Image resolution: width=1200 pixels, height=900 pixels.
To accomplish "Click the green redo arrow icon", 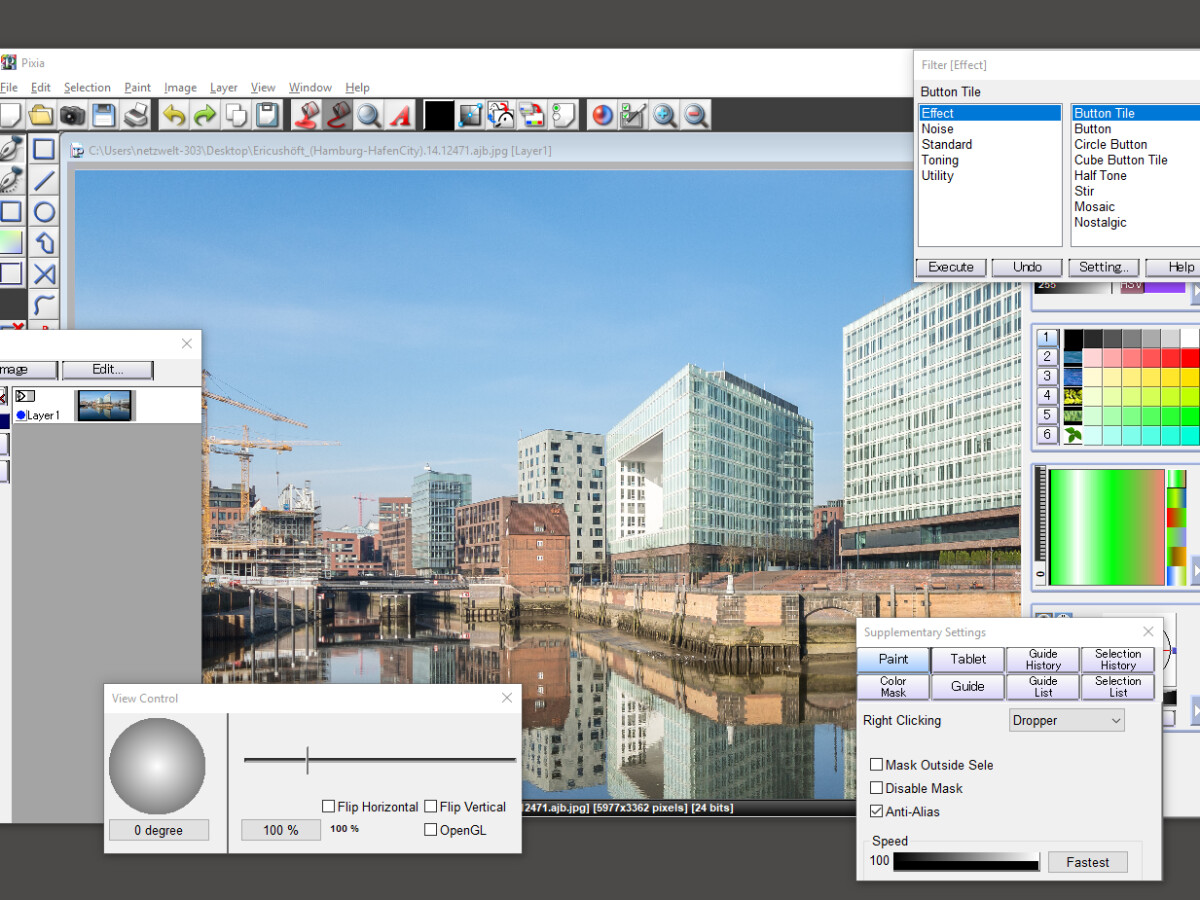I will [x=205, y=115].
